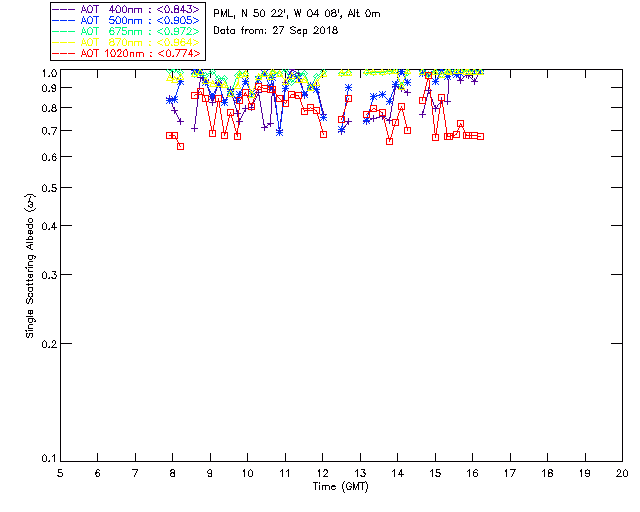Click the y-axis tick label 0.2
Image resolution: width=640 pixels, height=512 pixels.
click(x=46, y=343)
